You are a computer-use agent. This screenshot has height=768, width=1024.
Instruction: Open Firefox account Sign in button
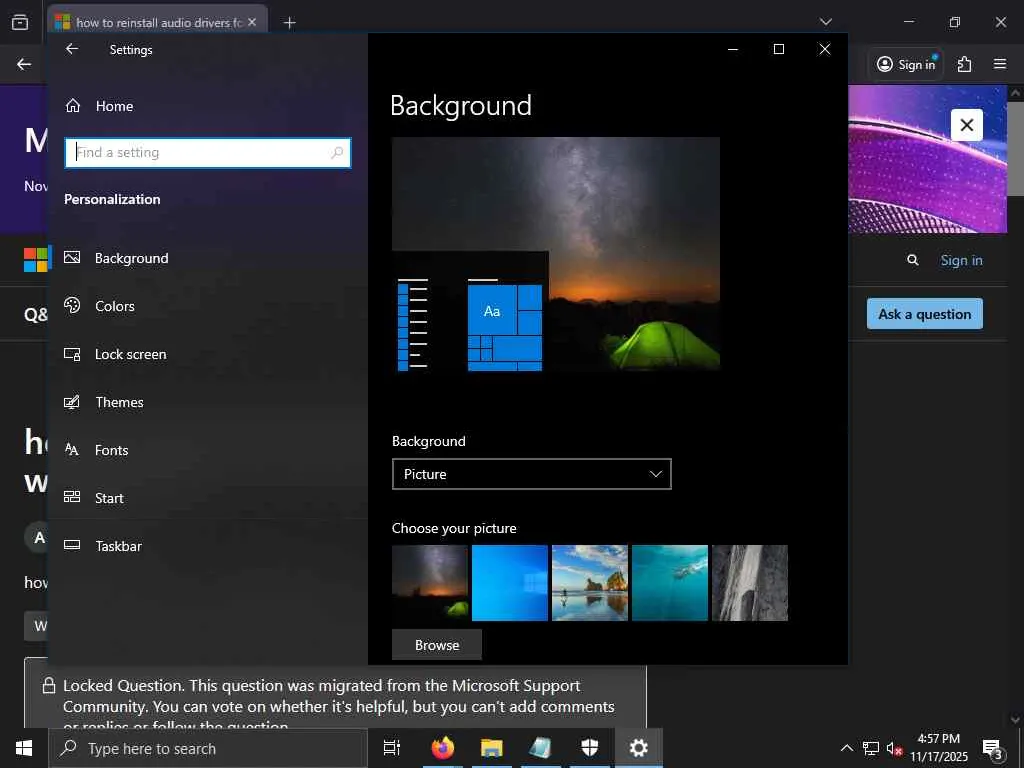pos(906,64)
